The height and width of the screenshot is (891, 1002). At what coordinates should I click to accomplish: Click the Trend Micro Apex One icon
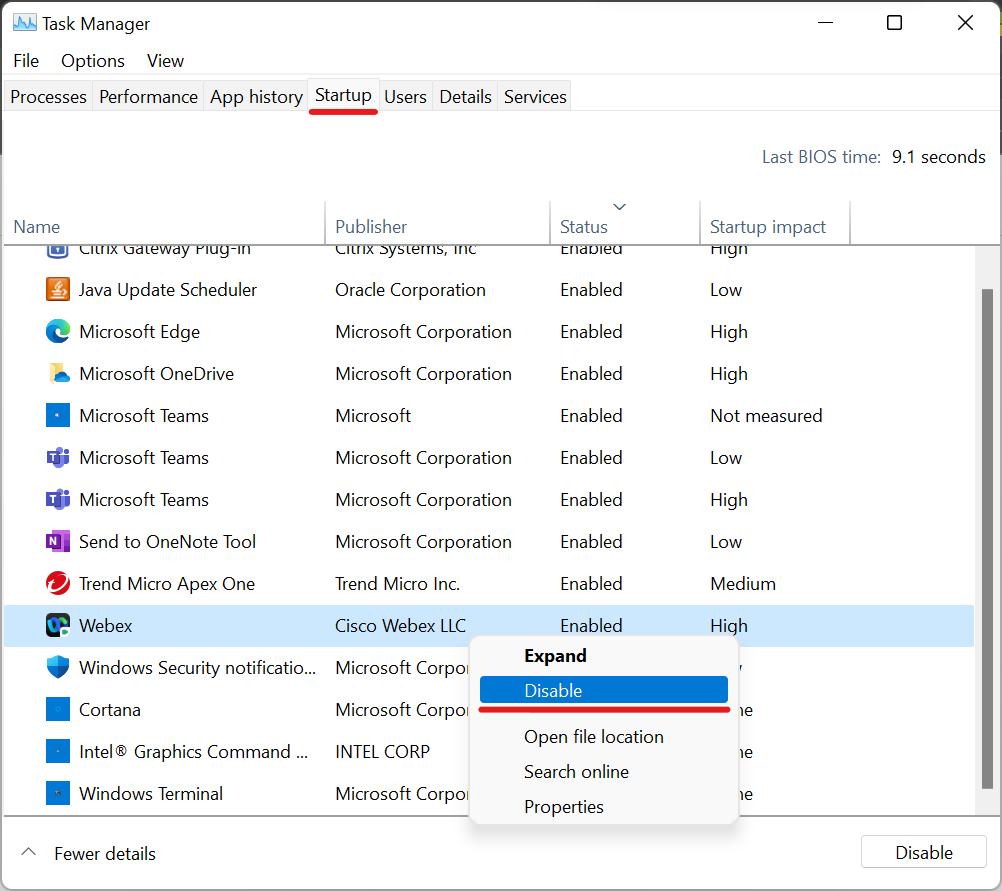(58, 584)
